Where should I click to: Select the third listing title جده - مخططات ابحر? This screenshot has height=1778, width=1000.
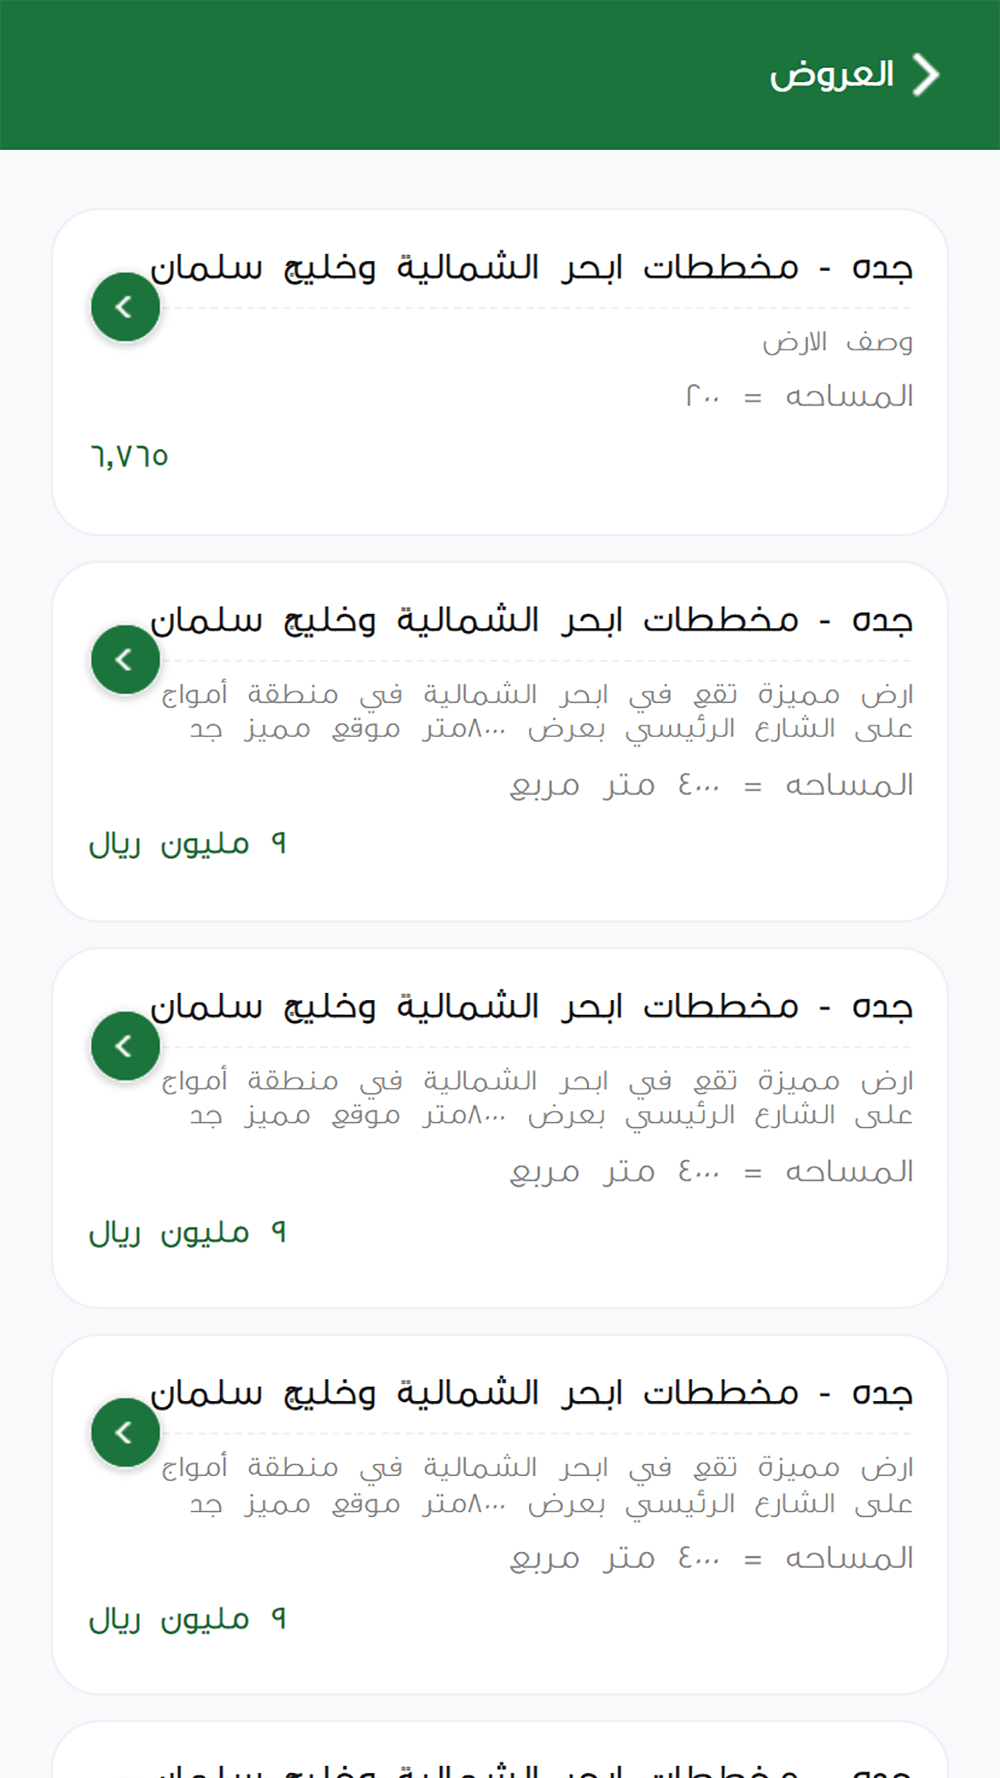[x=531, y=1007]
